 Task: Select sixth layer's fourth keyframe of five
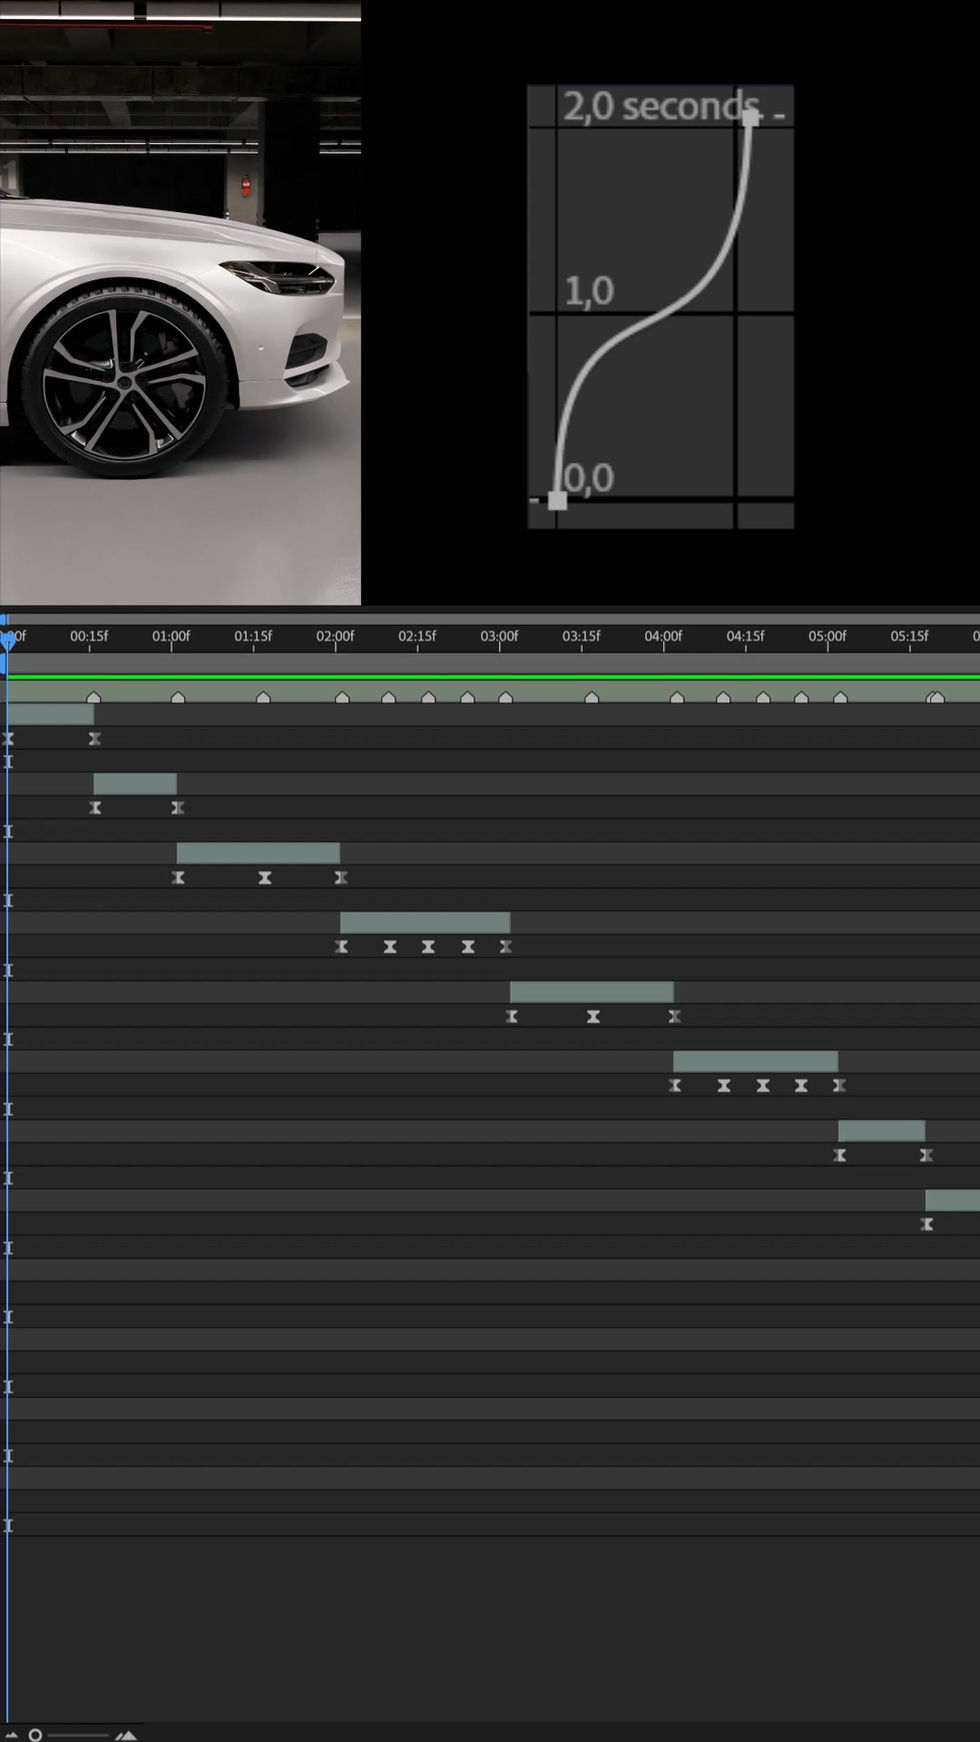[801, 1086]
